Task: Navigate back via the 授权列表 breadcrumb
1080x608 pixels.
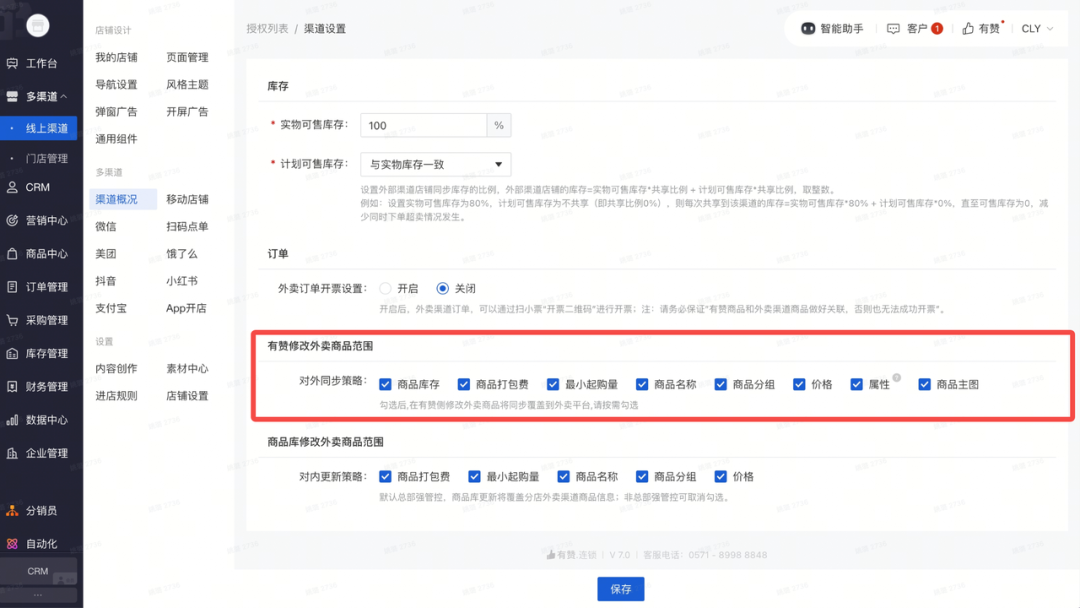Action: point(267,29)
